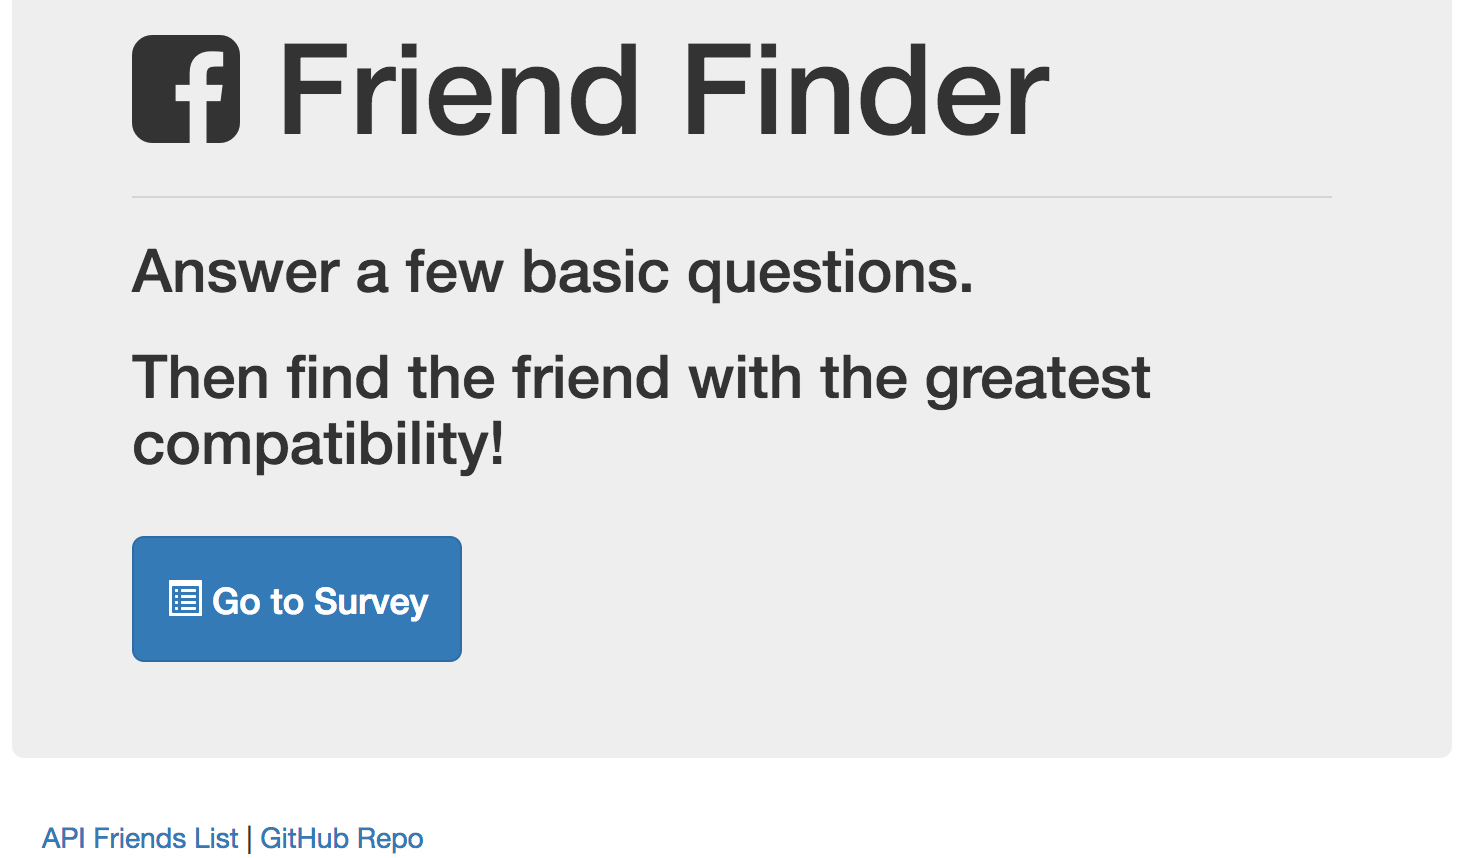This screenshot has height=858, width=1466.
Task: Click the word "GitHub" in the footer
Action: 304,838
